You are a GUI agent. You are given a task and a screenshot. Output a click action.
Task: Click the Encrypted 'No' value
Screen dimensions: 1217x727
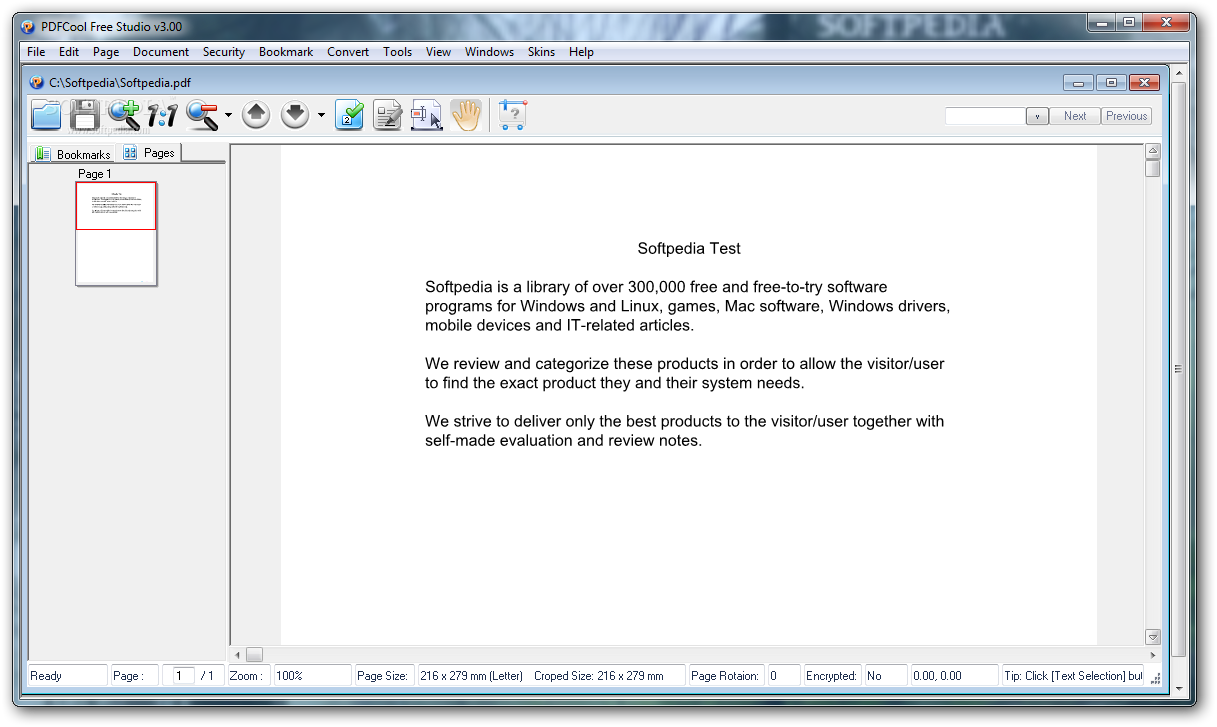(875, 676)
